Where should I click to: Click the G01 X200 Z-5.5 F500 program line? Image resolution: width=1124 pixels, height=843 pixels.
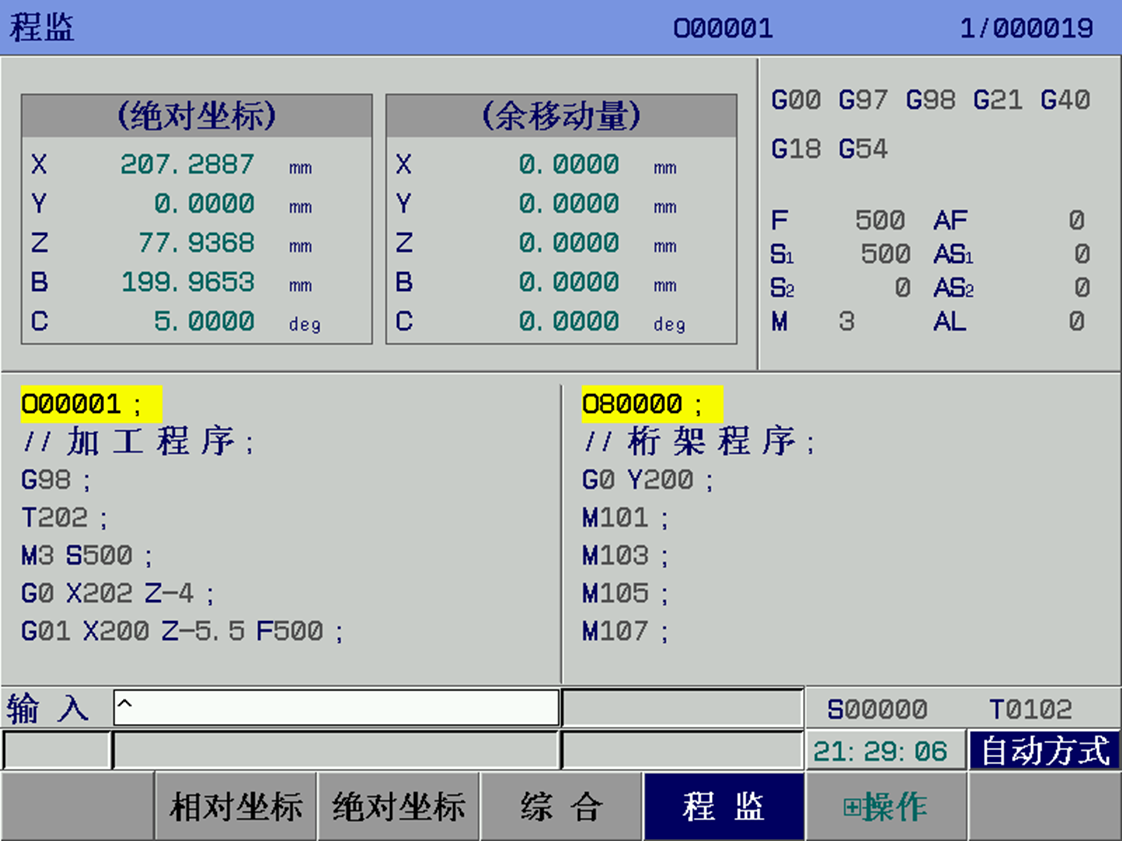(182, 632)
